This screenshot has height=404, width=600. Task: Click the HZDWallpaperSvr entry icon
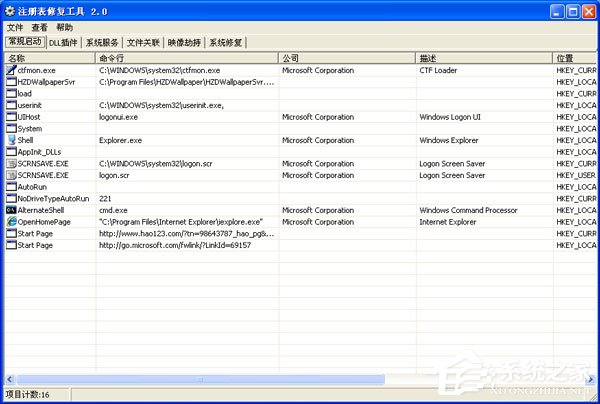(x=11, y=82)
